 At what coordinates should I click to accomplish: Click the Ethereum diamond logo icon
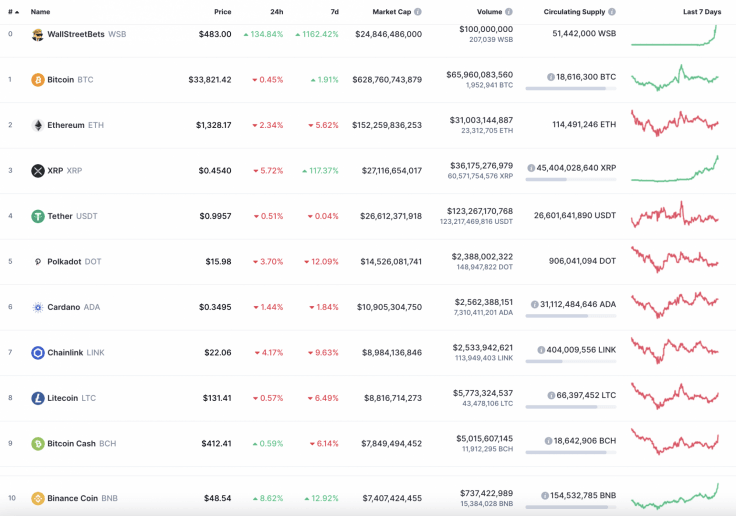click(x=38, y=125)
